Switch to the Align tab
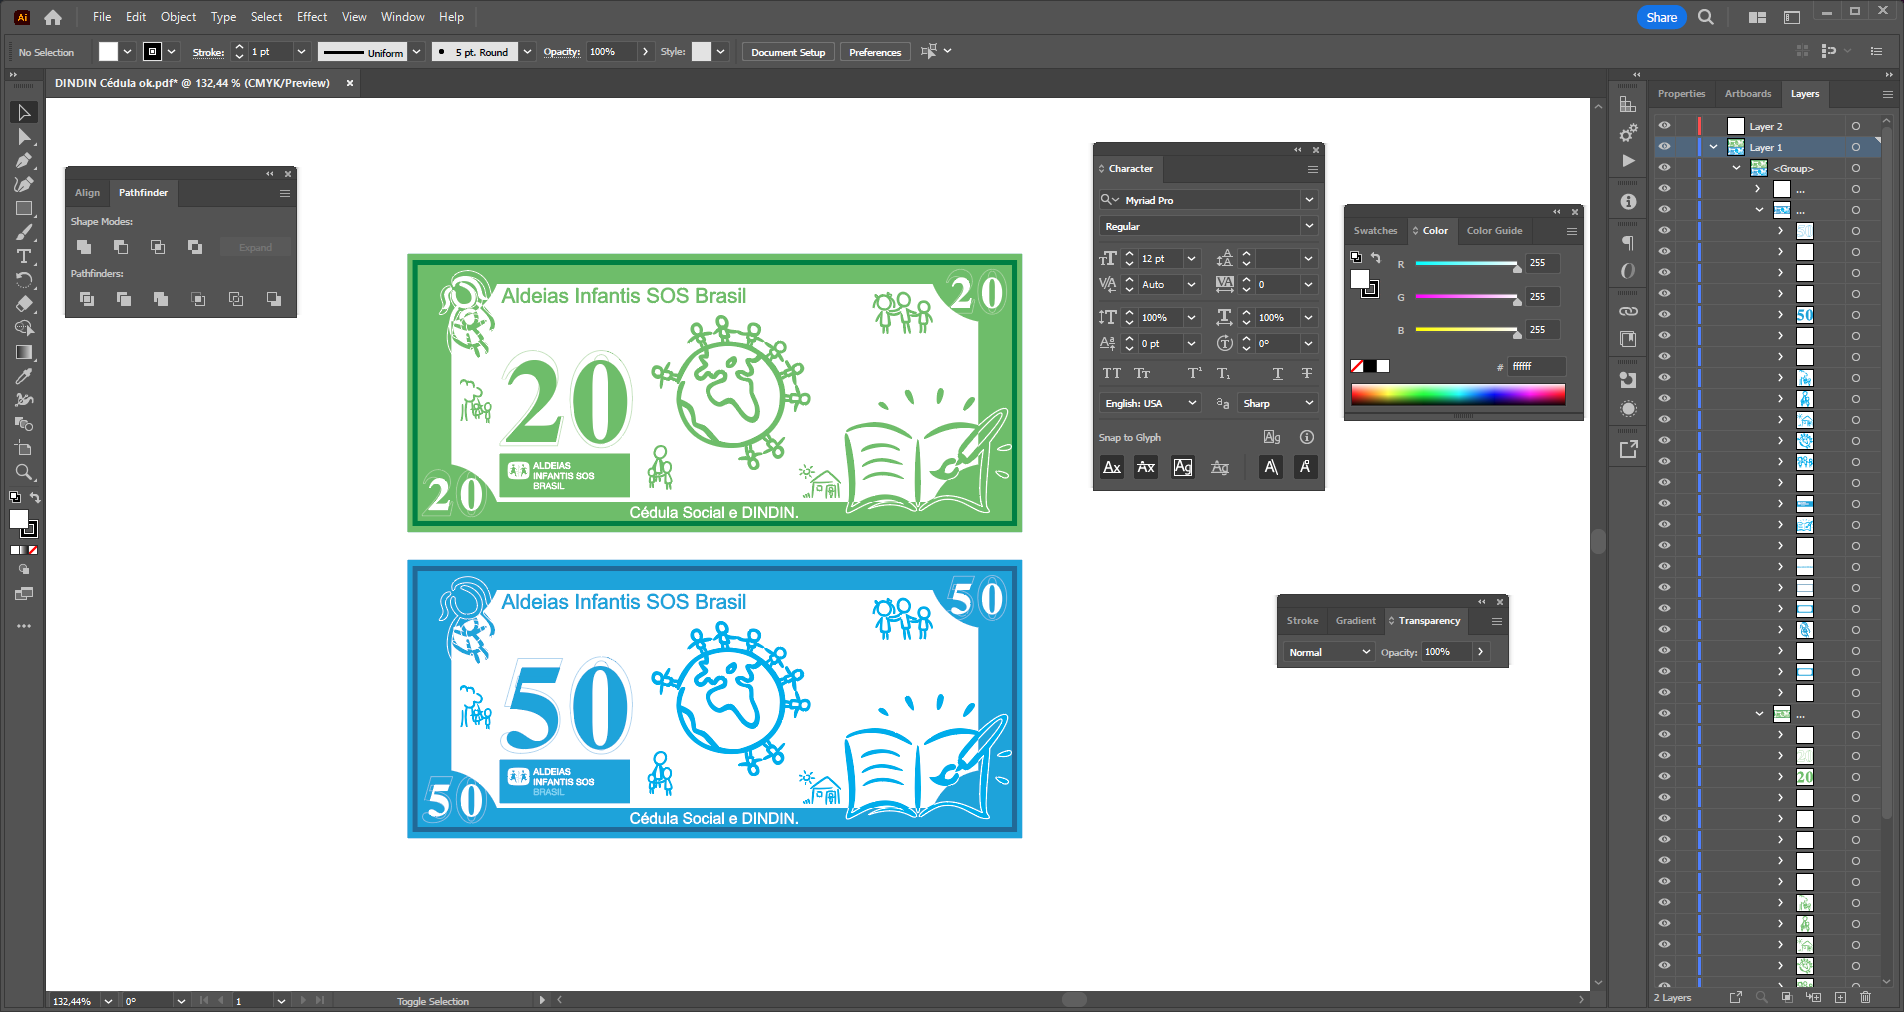Image resolution: width=1904 pixels, height=1012 pixels. pyautogui.click(x=88, y=193)
